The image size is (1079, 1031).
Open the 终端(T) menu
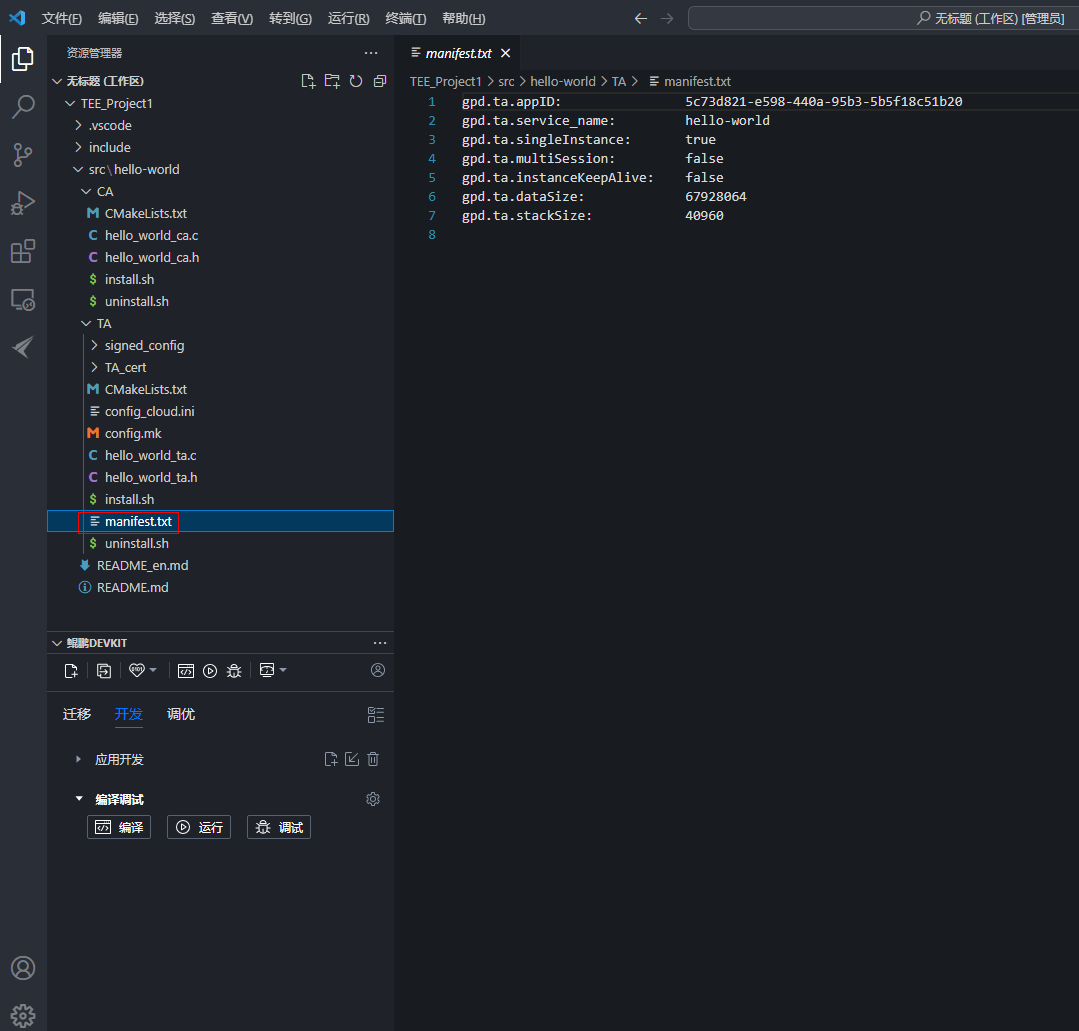click(405, 19)
